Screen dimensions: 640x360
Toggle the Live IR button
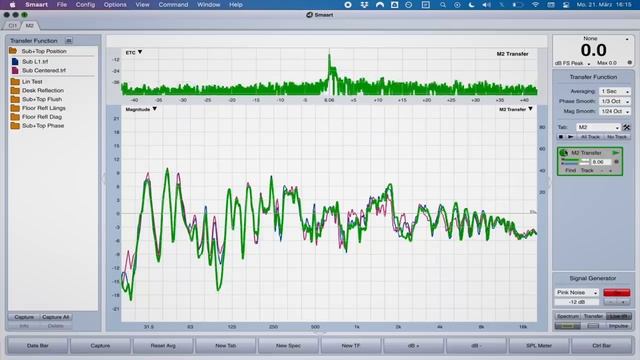click(619, 316)
